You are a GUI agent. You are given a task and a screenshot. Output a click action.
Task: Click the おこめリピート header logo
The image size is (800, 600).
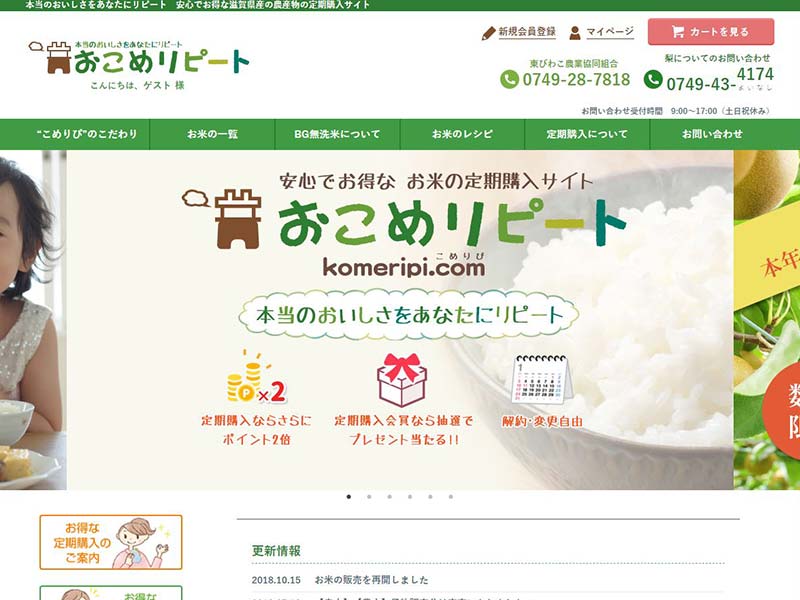pos(139,60)
